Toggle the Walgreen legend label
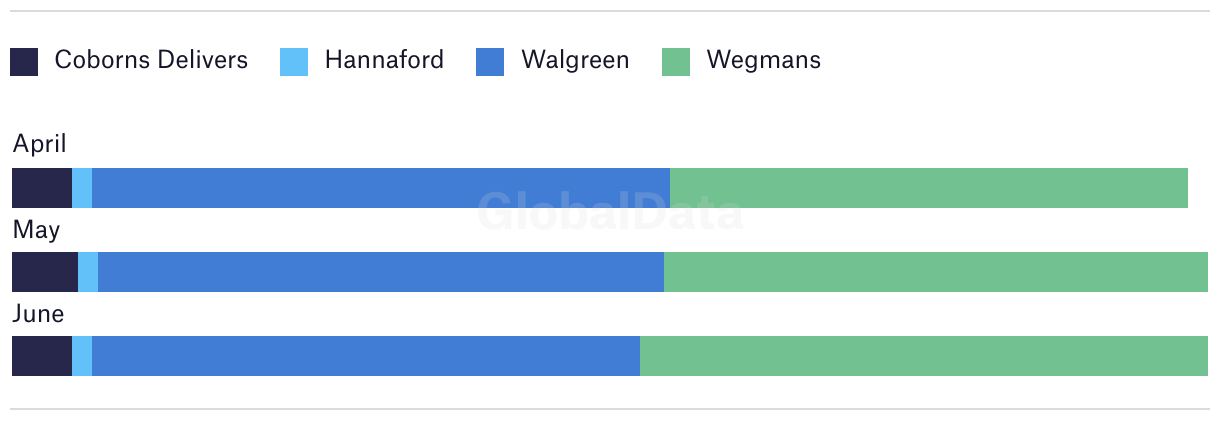This screenshot has width=1220, height=422. pyautogui.click(x=575, y=60)
